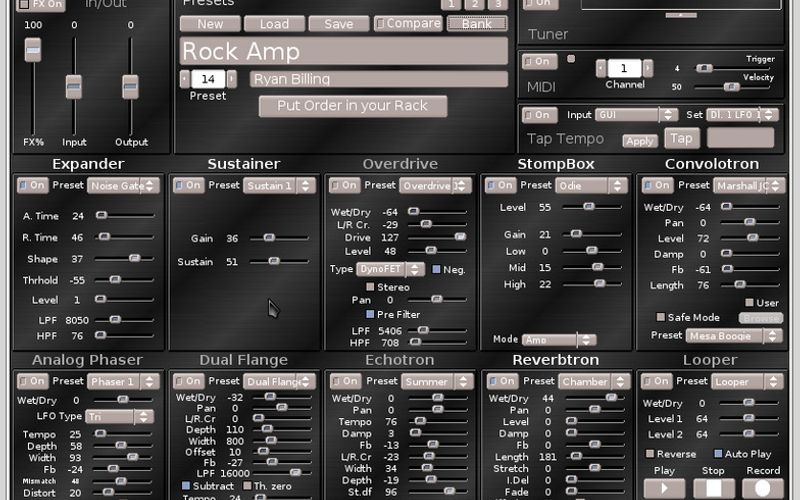Image resolution: width=800 pixels, height=500 pixels.
Task: Toggle the FX On switch
Action: tap(41, 5)
